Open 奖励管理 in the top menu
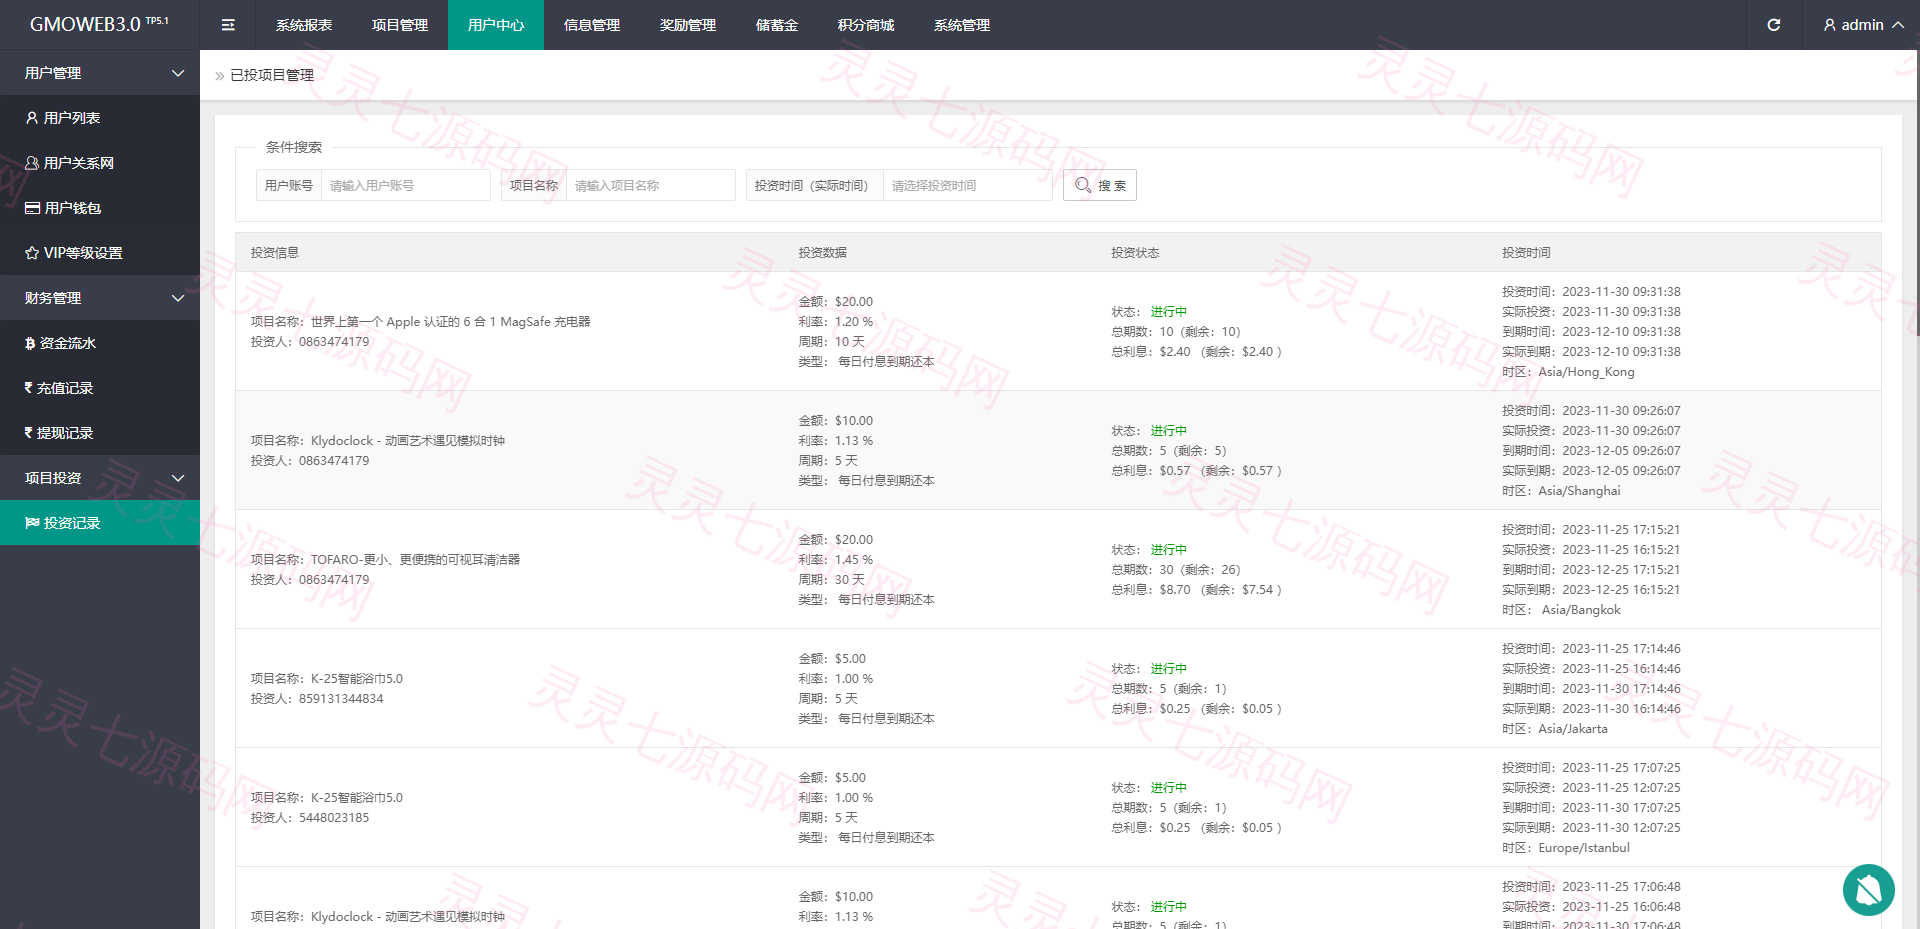This screenshot has height=929, width=1920. point(688,25)
